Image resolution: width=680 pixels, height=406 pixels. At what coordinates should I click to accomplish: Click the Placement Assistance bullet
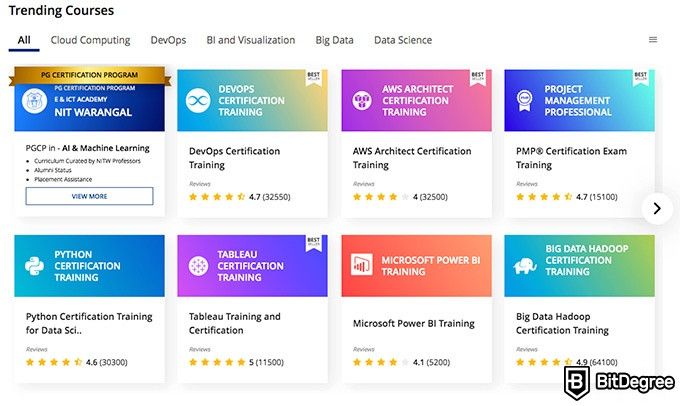click(63, 179)
